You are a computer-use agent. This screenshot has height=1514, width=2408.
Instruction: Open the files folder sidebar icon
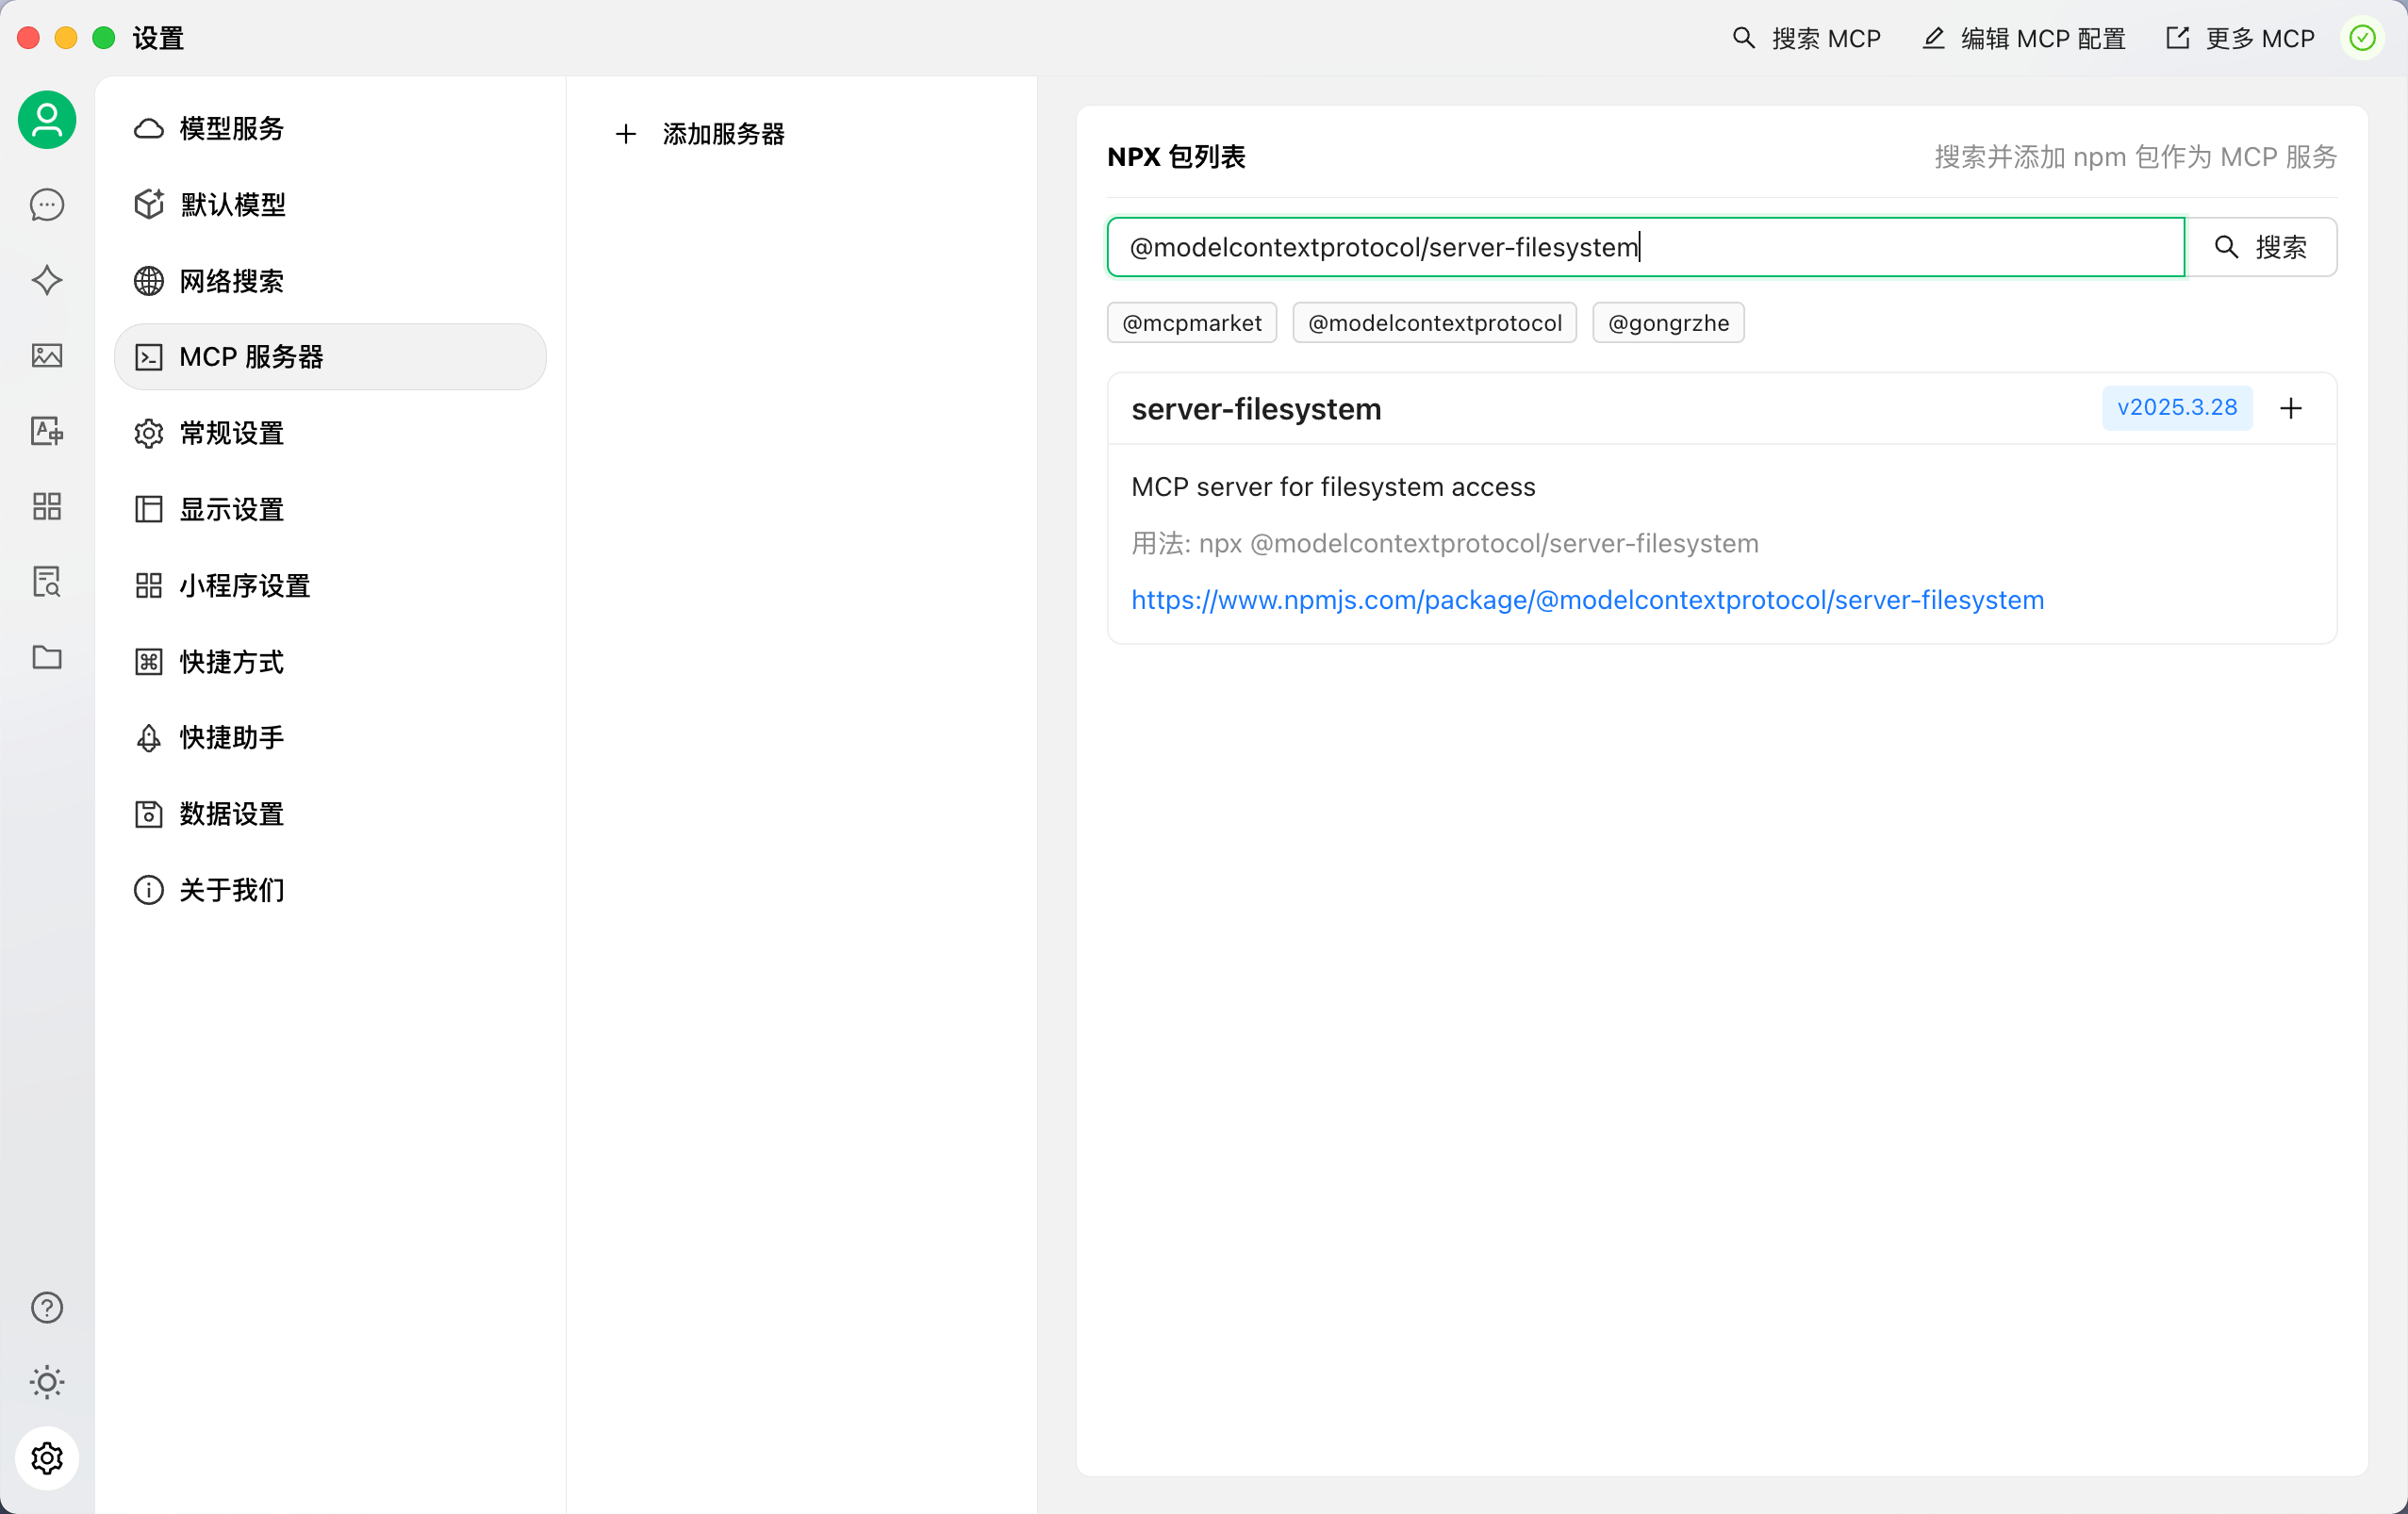47,657
